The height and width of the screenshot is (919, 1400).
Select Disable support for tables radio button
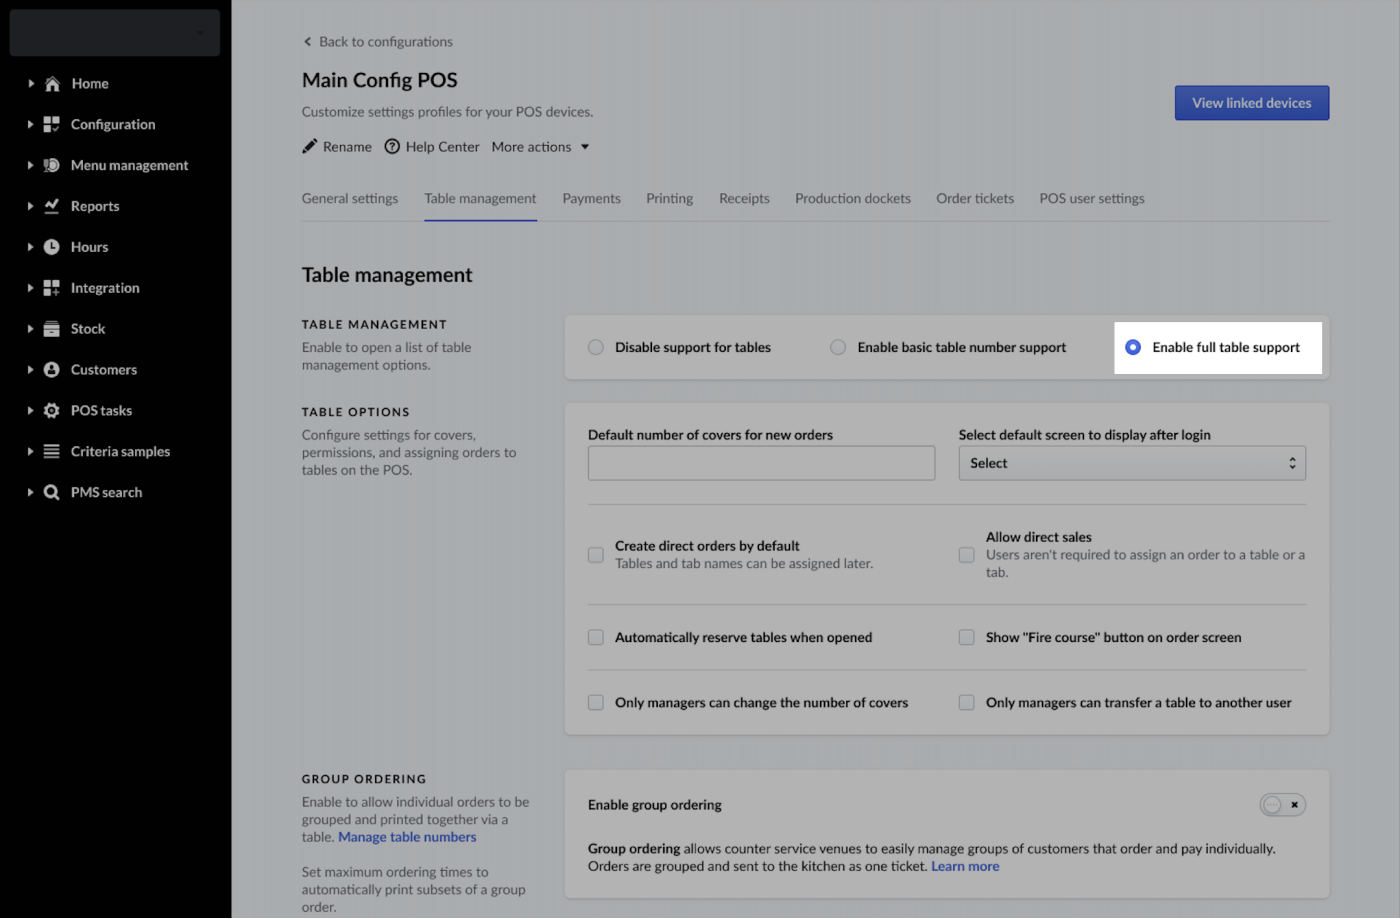click(x=596, y=348)
